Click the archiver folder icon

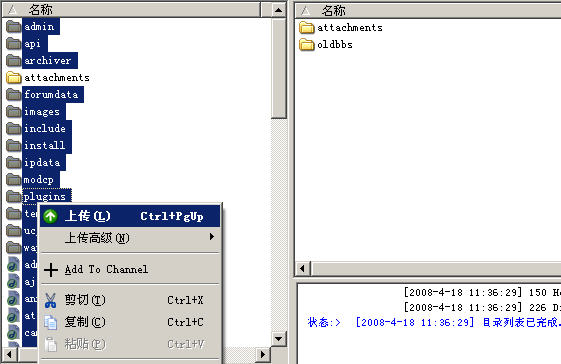coord(14,60)
